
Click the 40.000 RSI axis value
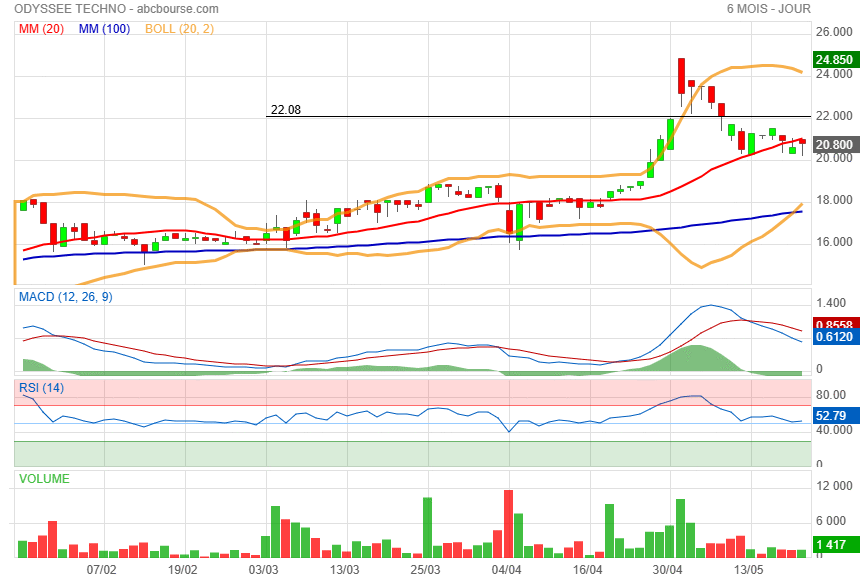[x=834, y=430]
